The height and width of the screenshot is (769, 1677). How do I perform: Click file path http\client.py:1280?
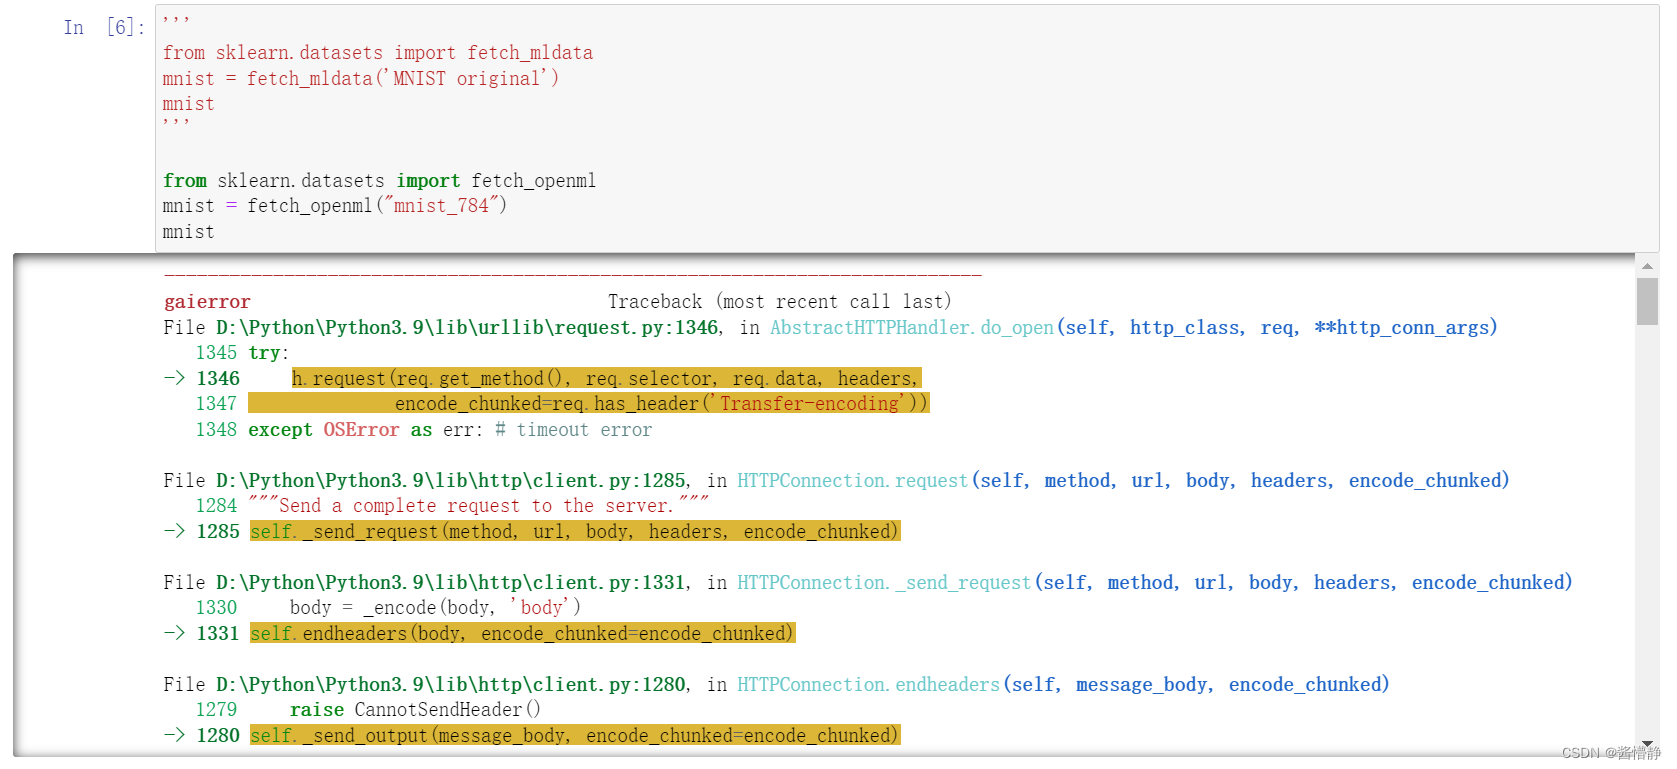451,685
